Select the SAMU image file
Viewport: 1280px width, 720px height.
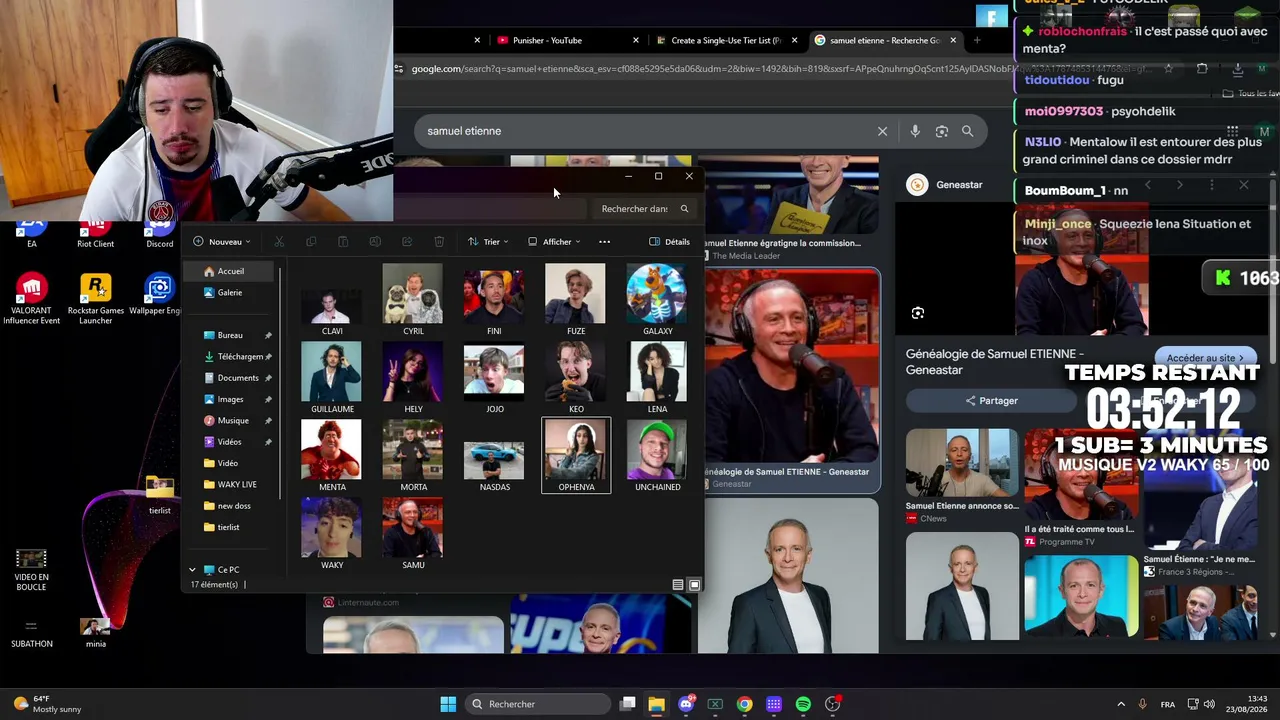[413, 534]
